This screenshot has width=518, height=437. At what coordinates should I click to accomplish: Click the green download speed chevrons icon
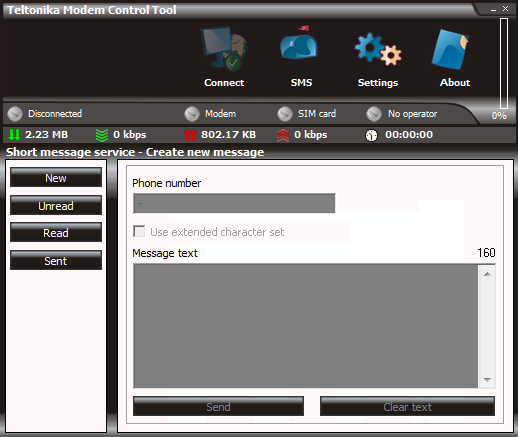click(x=102, y=135)
